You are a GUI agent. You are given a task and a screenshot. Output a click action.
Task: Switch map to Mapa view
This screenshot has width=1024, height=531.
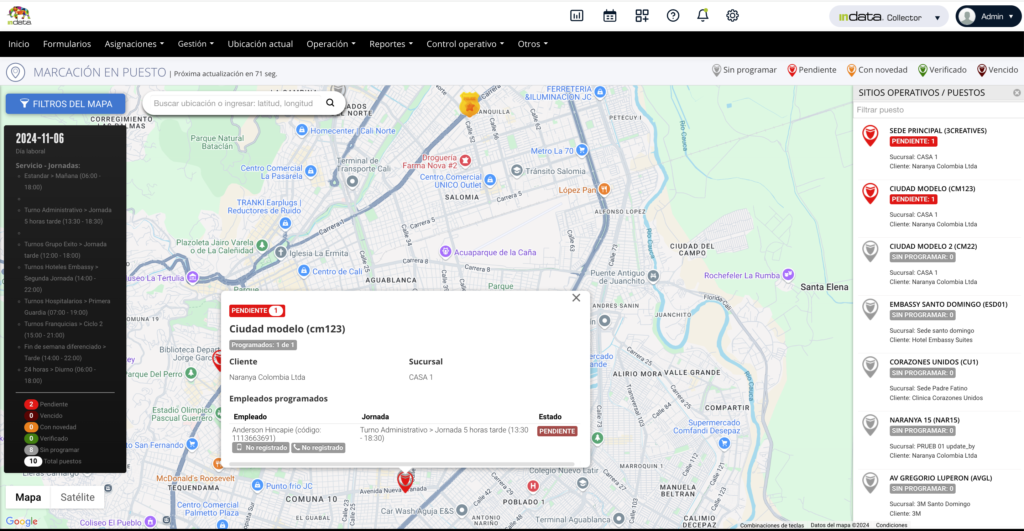click(28, 497)
